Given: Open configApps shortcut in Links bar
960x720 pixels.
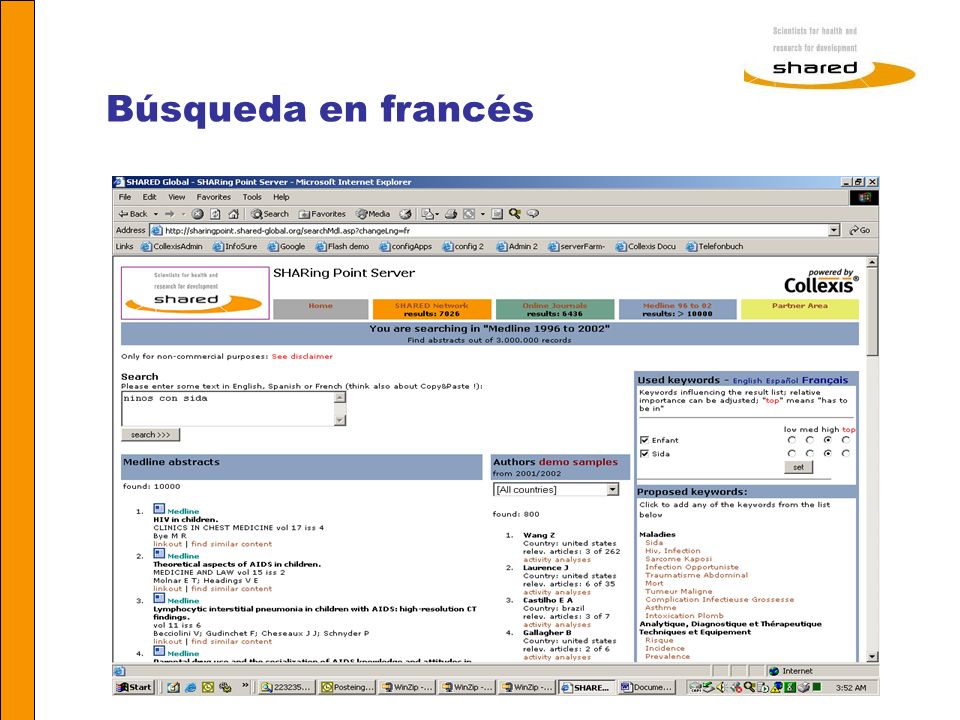Looking at the screenshot, I should pos(405,246).
